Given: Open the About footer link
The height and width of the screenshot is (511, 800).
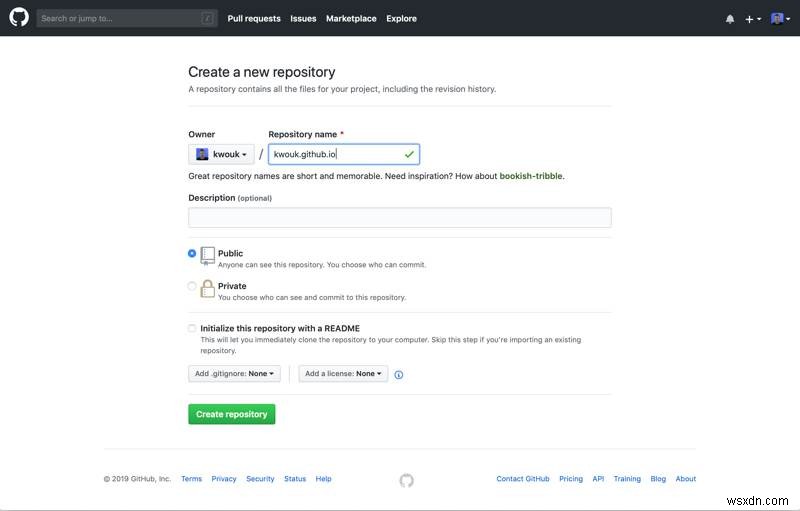Looking at the screenshot, I should click(x=686, y=479).
